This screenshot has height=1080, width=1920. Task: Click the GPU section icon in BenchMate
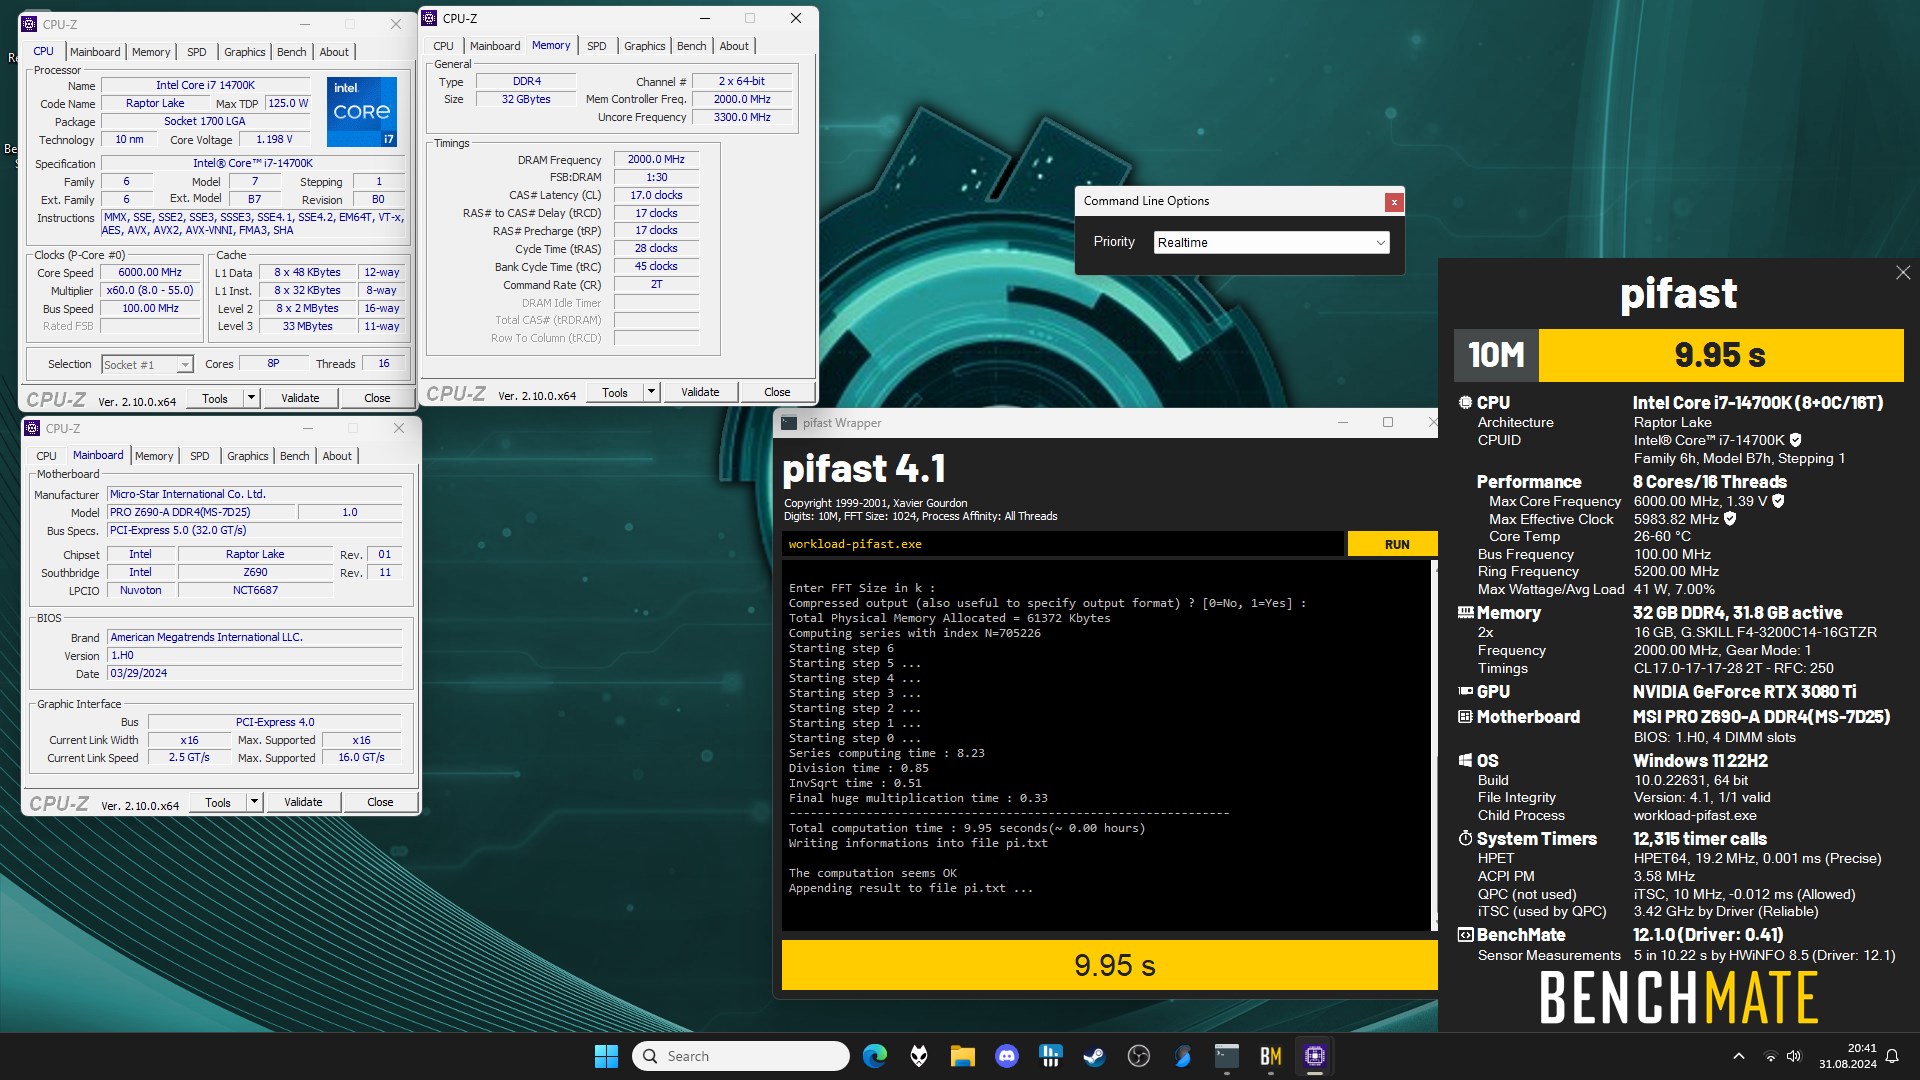[1465, 691]
